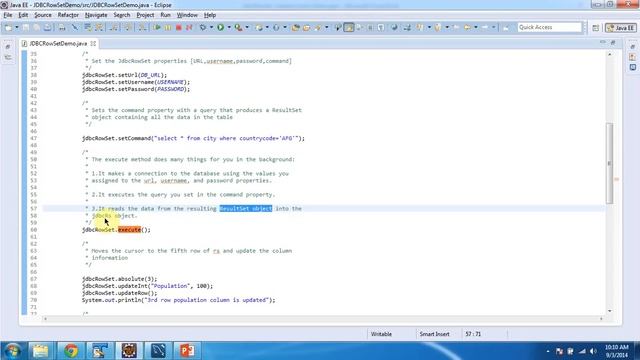
Task: Click the Run External Tools icon
Action: click(238, 27)
